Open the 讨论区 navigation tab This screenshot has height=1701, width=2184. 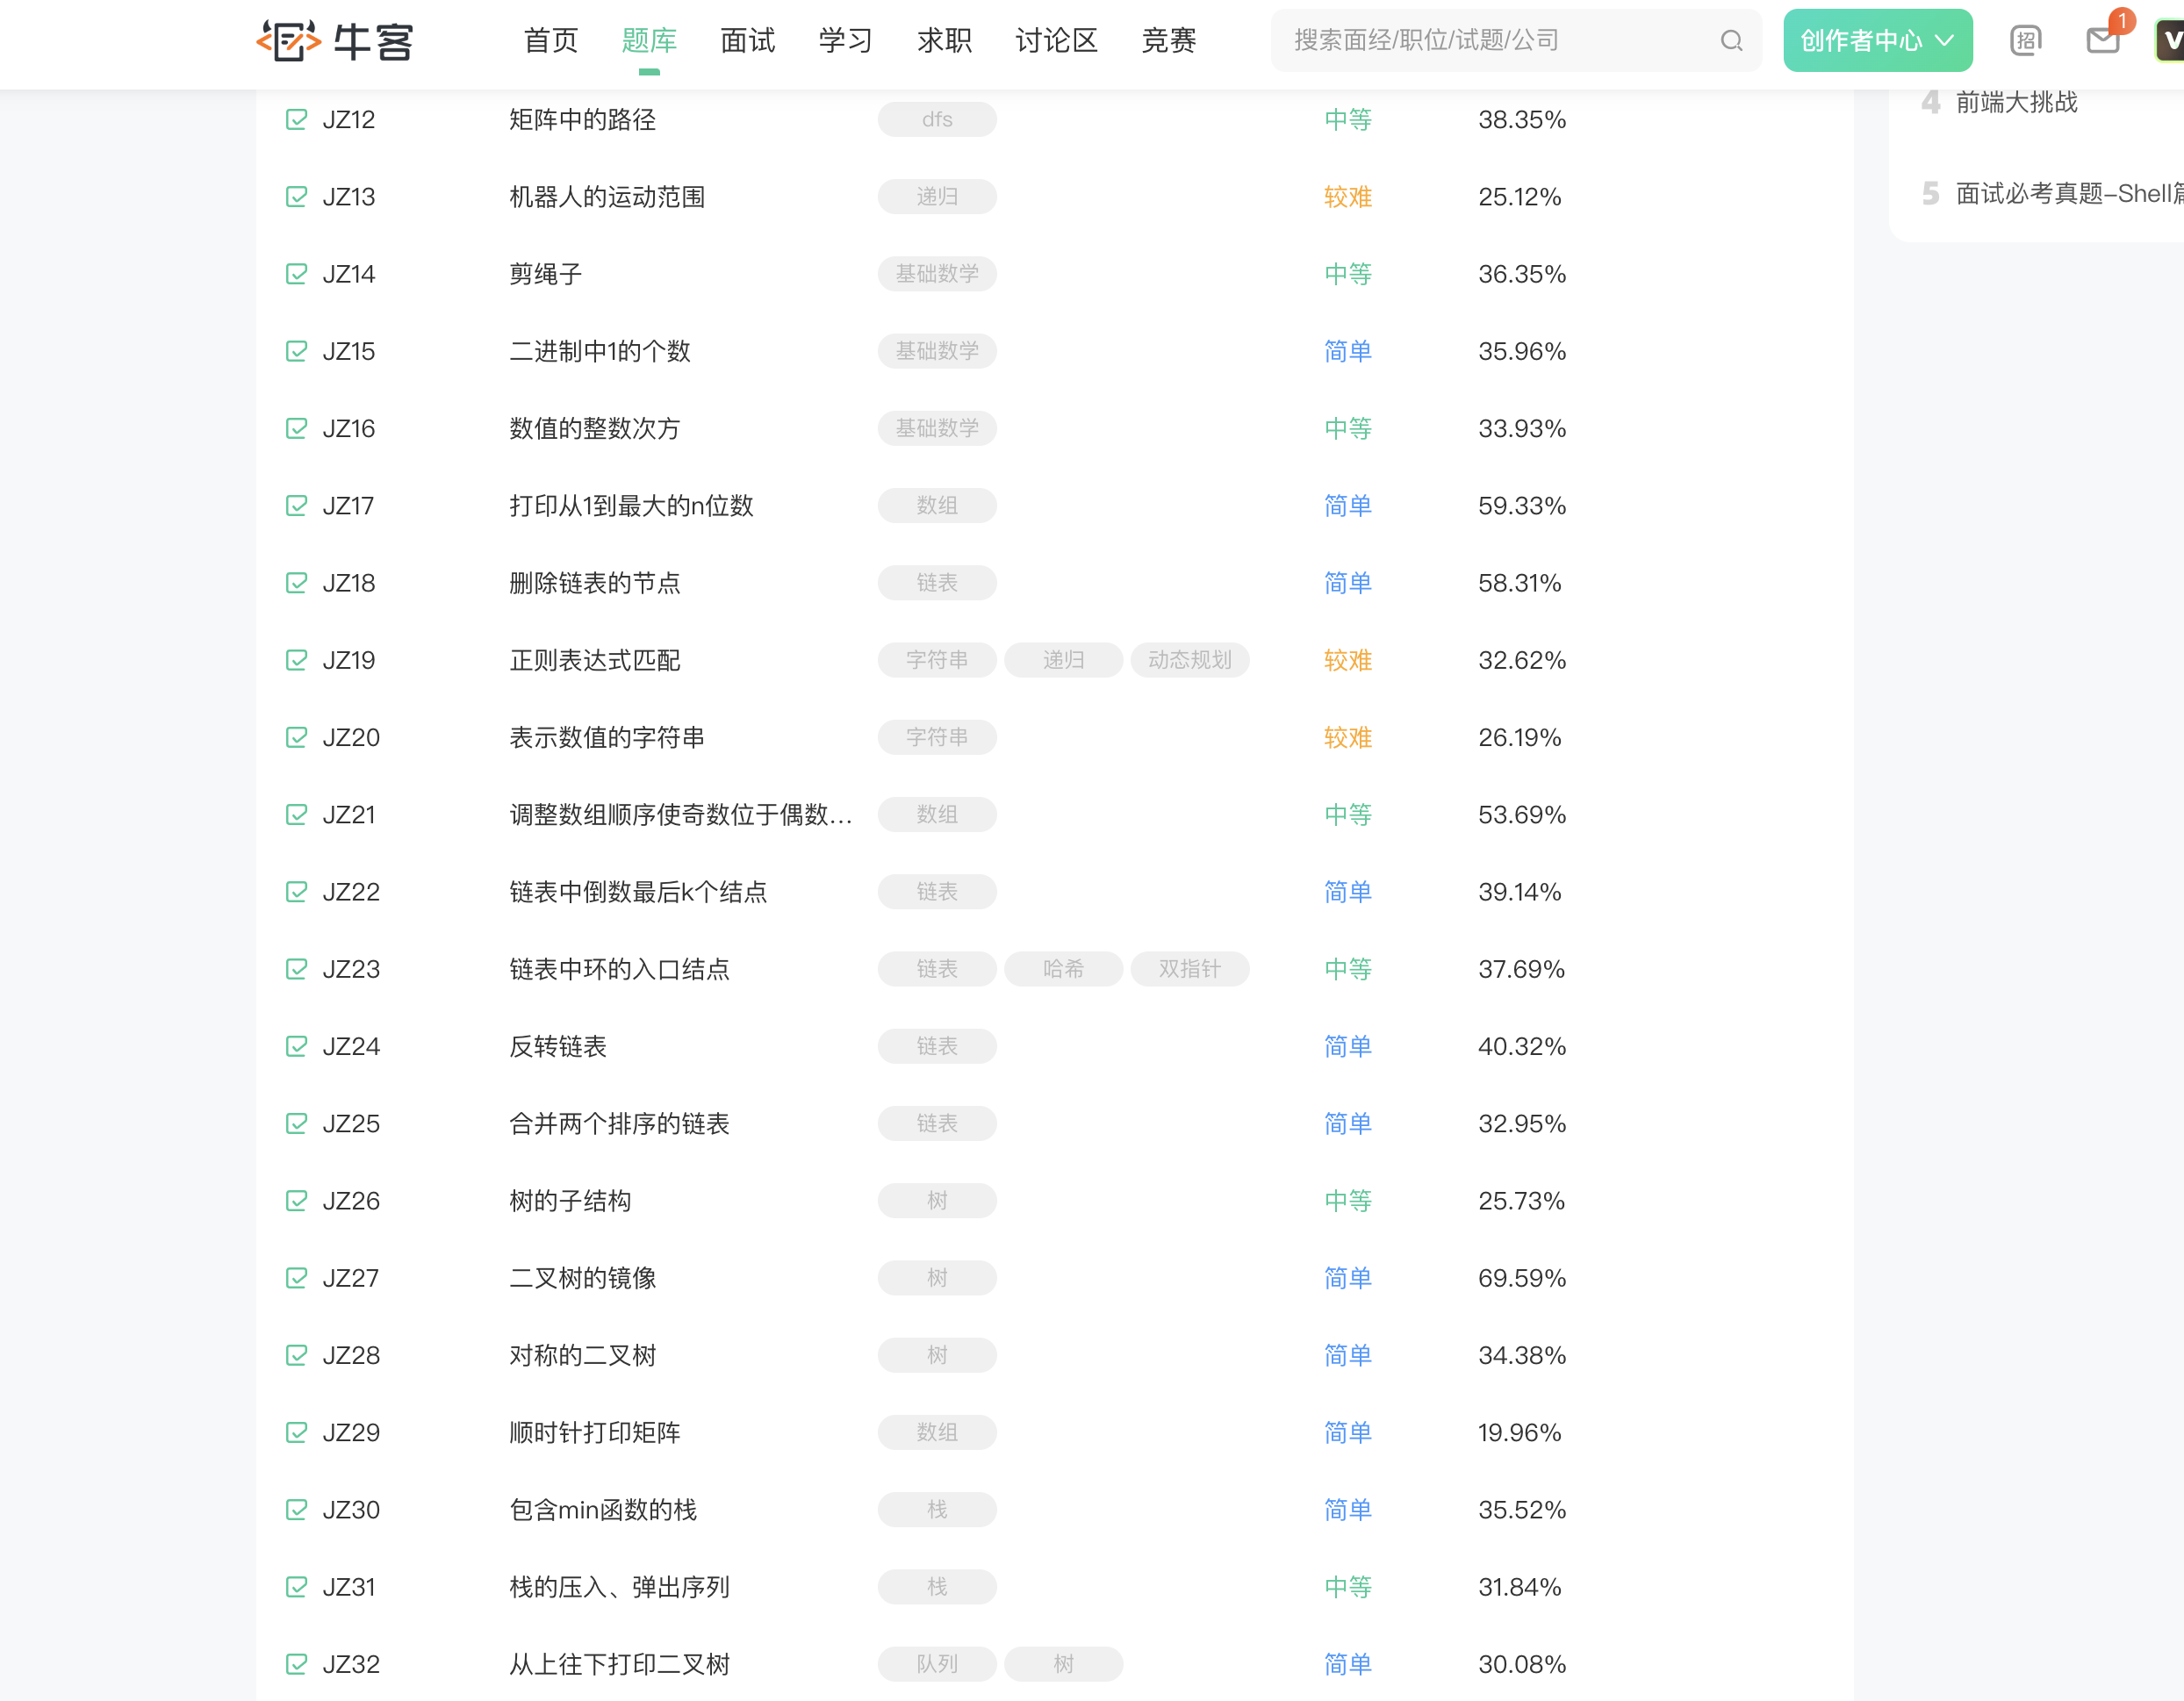(1056, 41)
